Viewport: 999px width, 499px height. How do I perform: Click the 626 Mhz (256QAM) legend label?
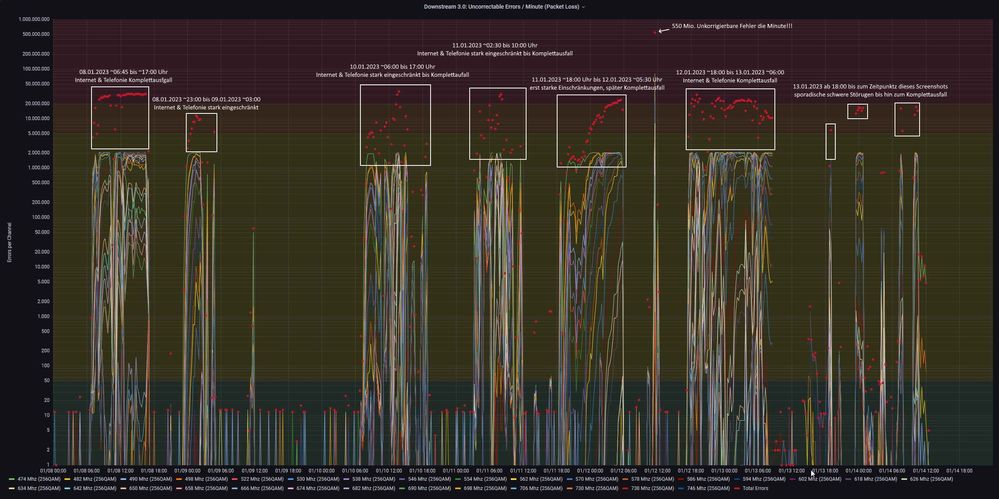(x=931, y=479)
